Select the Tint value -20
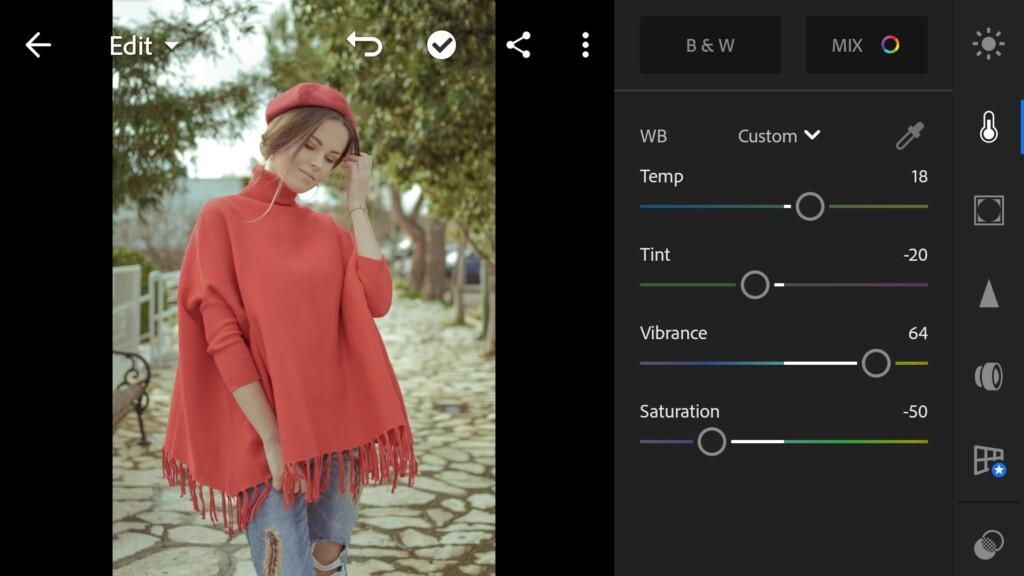 (915, 255)
